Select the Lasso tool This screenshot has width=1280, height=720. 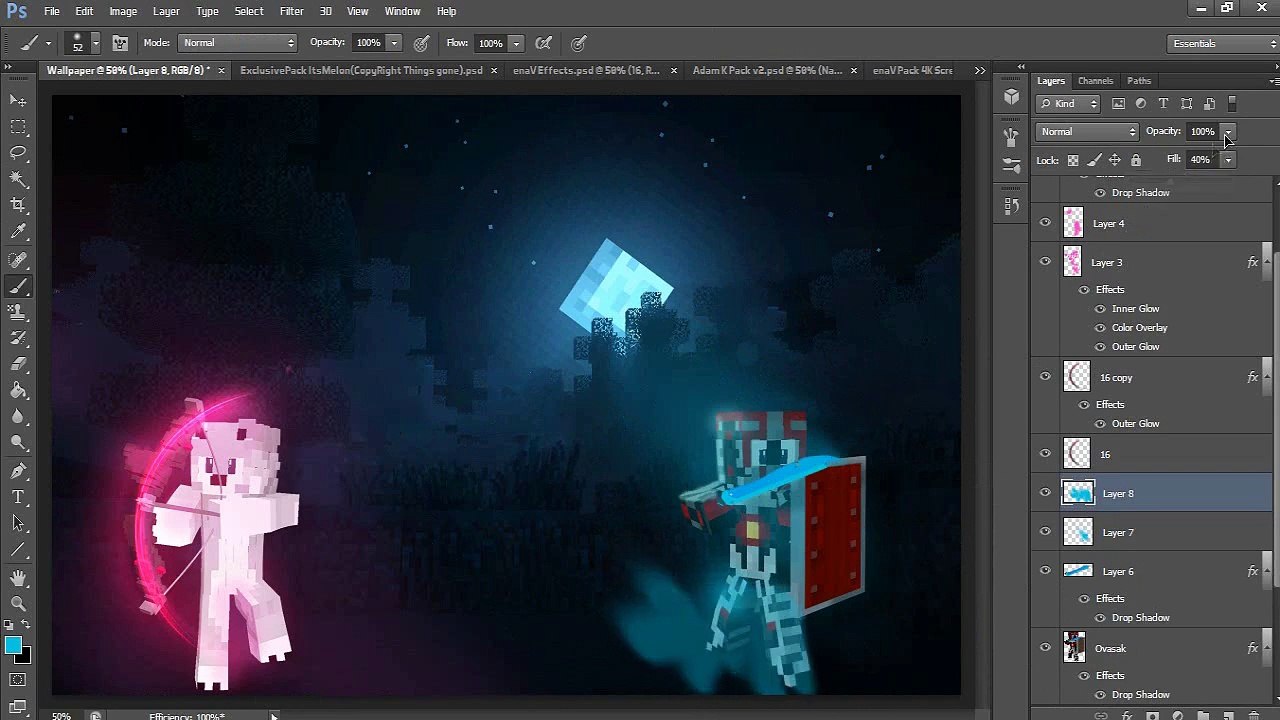(x=18, y=153)
